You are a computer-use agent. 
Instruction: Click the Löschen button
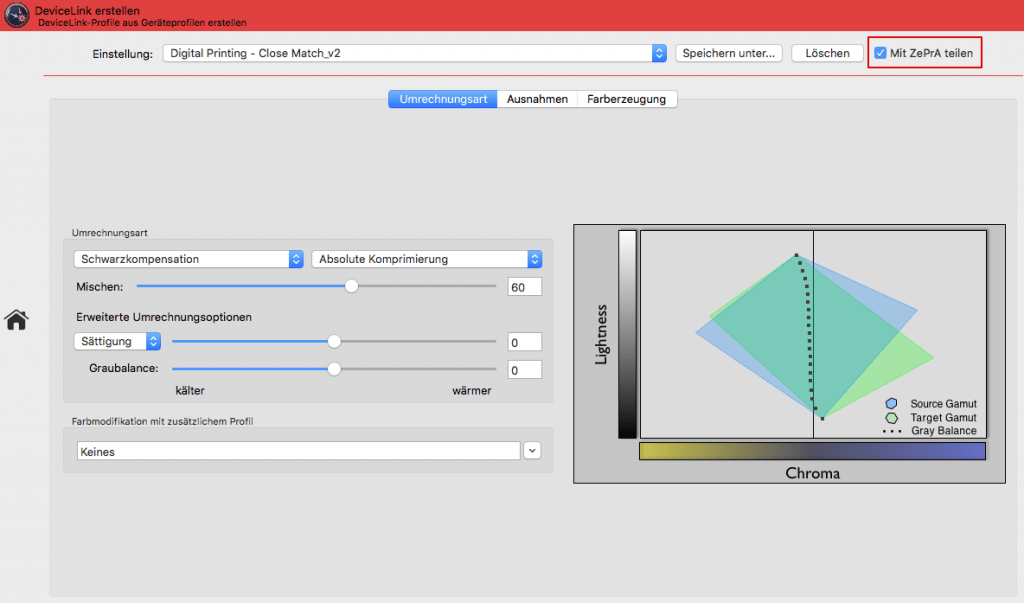pyautogui.click(x=827, y=52)
